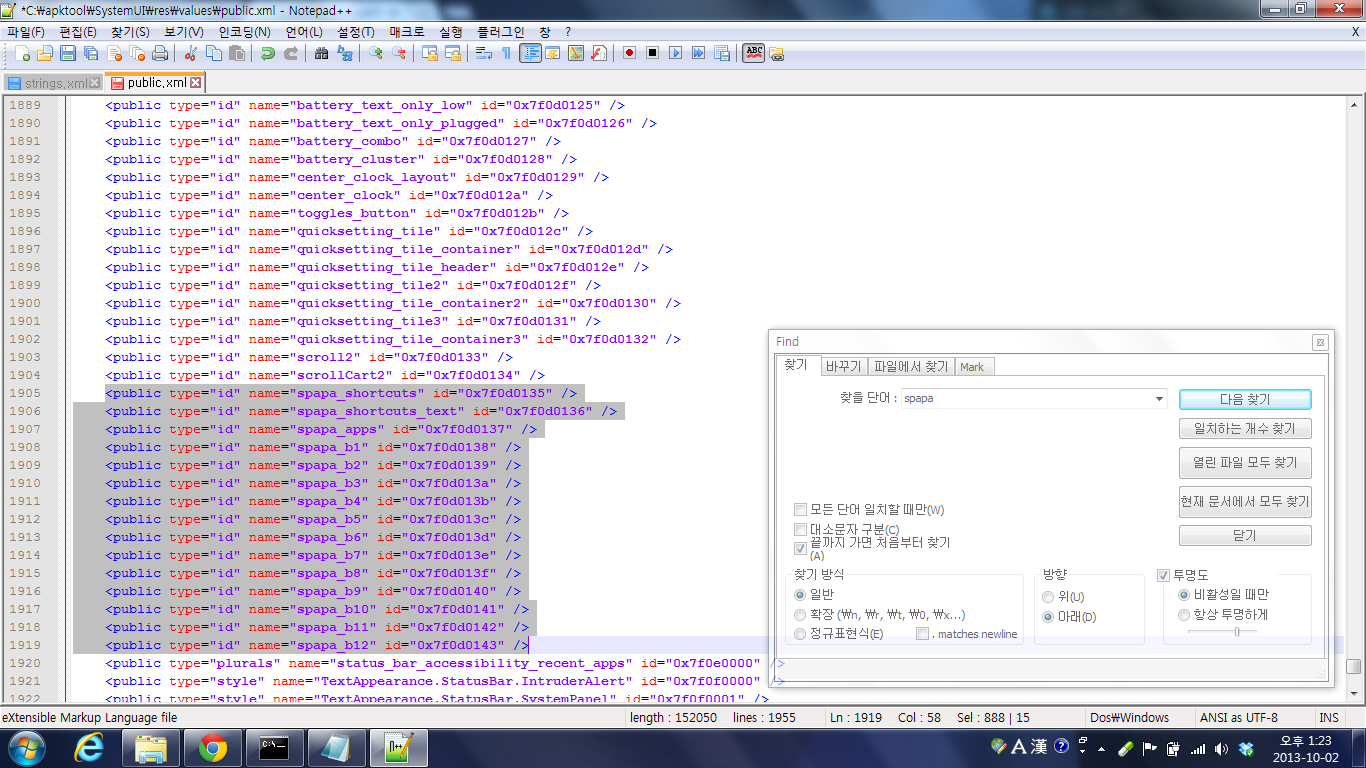The height and width of the screenshot is (768, 1366).
Task: Start macro recording with red circle icon
Action: pos(629,53)
